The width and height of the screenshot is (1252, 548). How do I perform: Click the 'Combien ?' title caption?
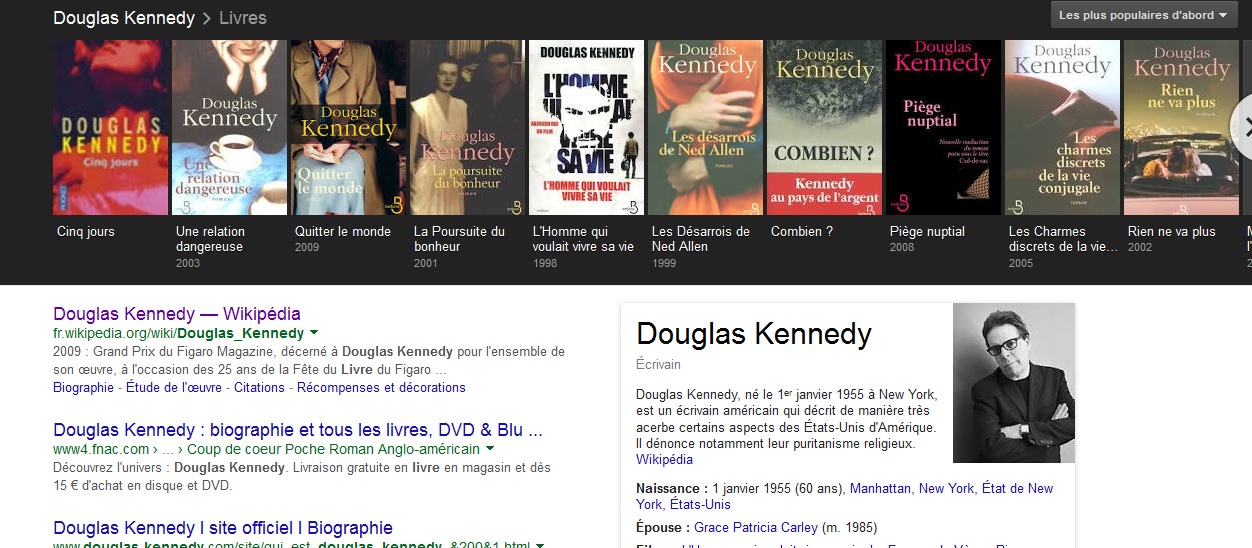click(802, 231)
